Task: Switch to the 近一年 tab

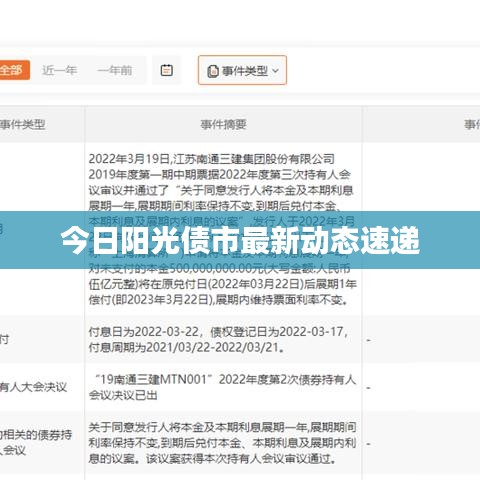Action: 60,70
